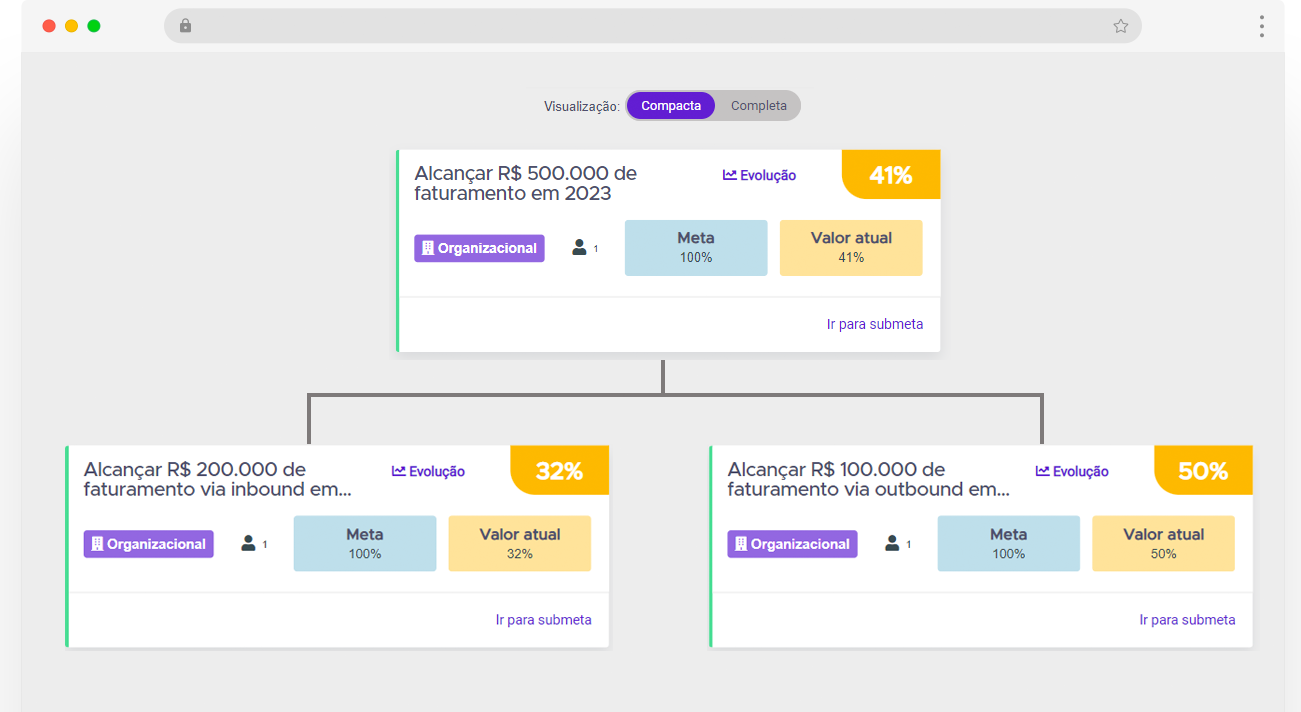Open the browser three-dot menu
This screenshot has height=712, width=1301.
pyautogui.click(x=1262, y=26)
